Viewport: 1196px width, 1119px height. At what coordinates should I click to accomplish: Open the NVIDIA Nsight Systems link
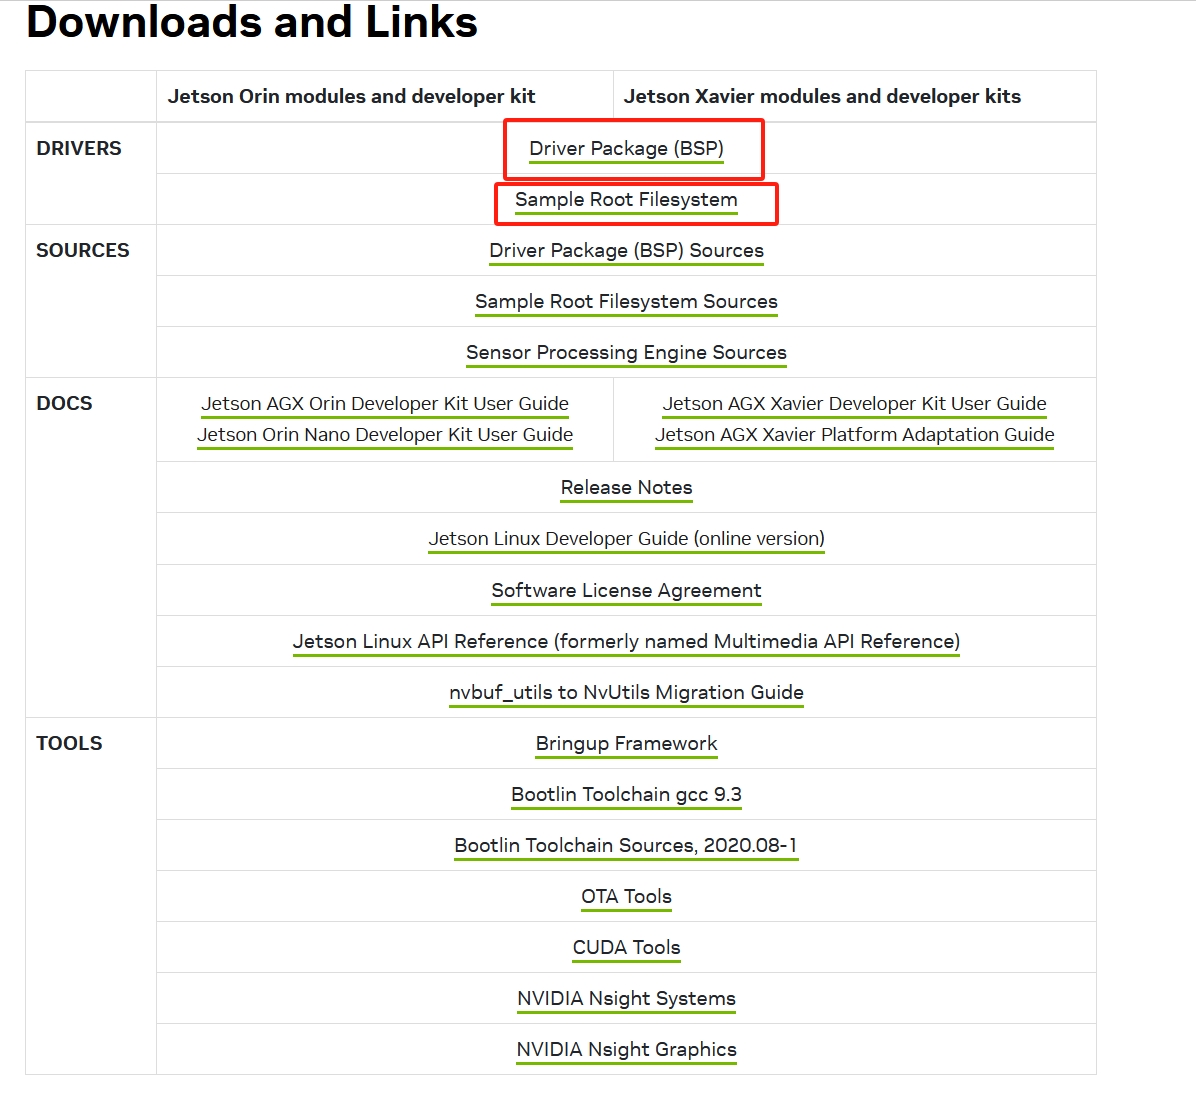[x=626, y=998]
